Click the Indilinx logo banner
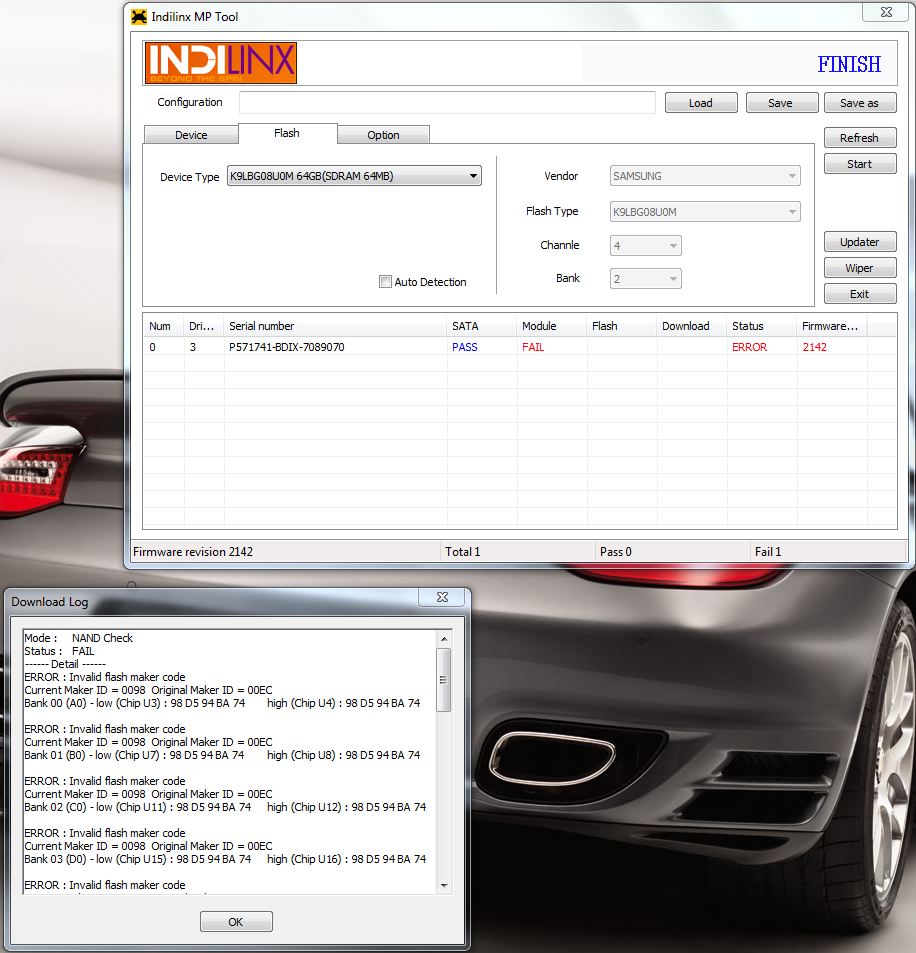The height and width of the screenshot is (953, 916). (221, 63)
